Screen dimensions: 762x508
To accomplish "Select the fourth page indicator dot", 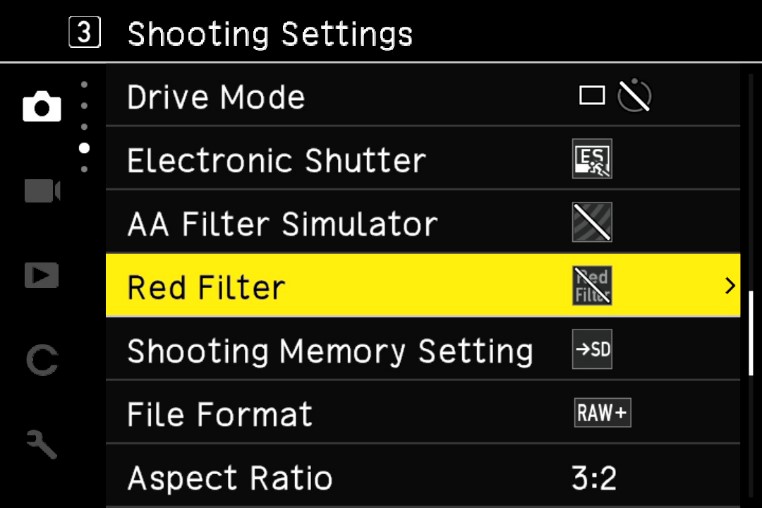I will 84,148.
